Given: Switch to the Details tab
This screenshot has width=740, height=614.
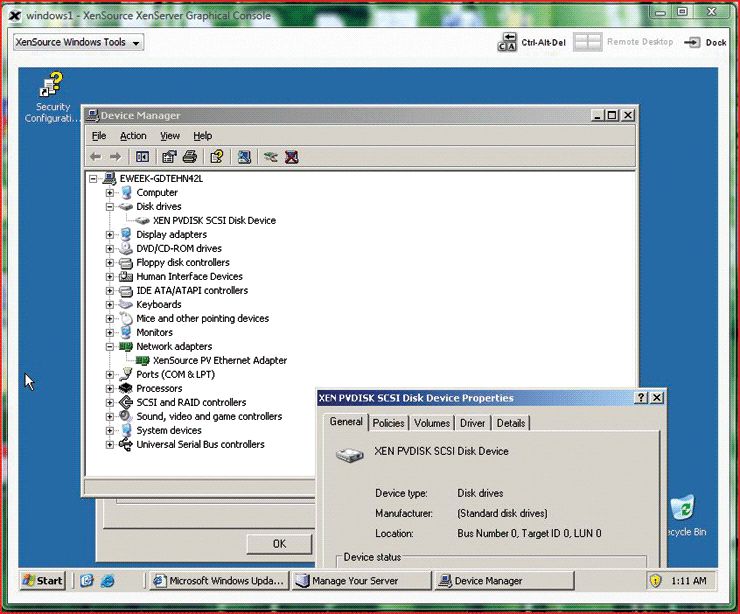Looking at the screenshot, I should tap(511, 423).
